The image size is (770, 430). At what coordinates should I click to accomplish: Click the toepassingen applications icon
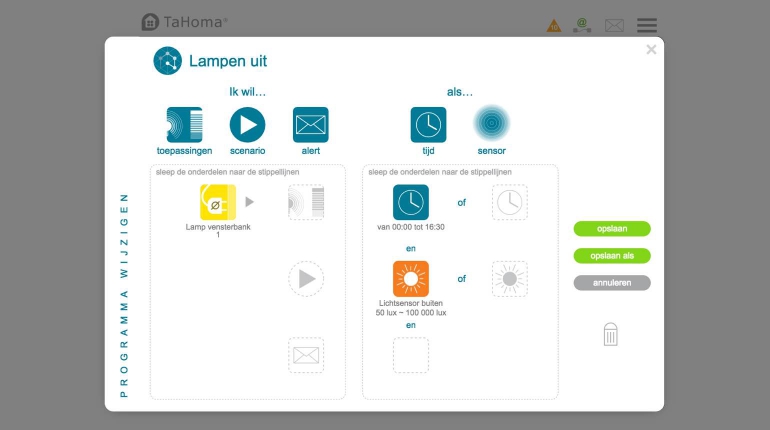[184, 125]
